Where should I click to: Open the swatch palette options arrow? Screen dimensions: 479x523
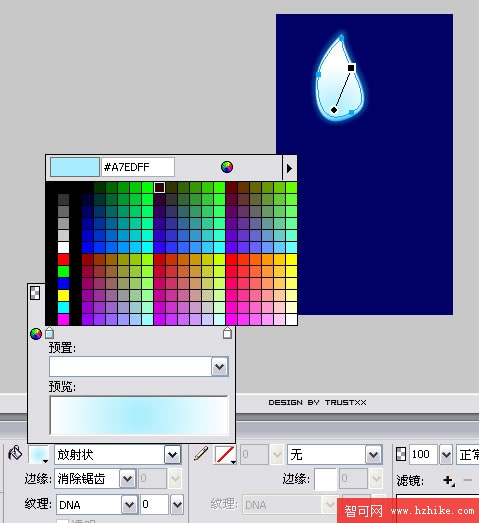290,168
